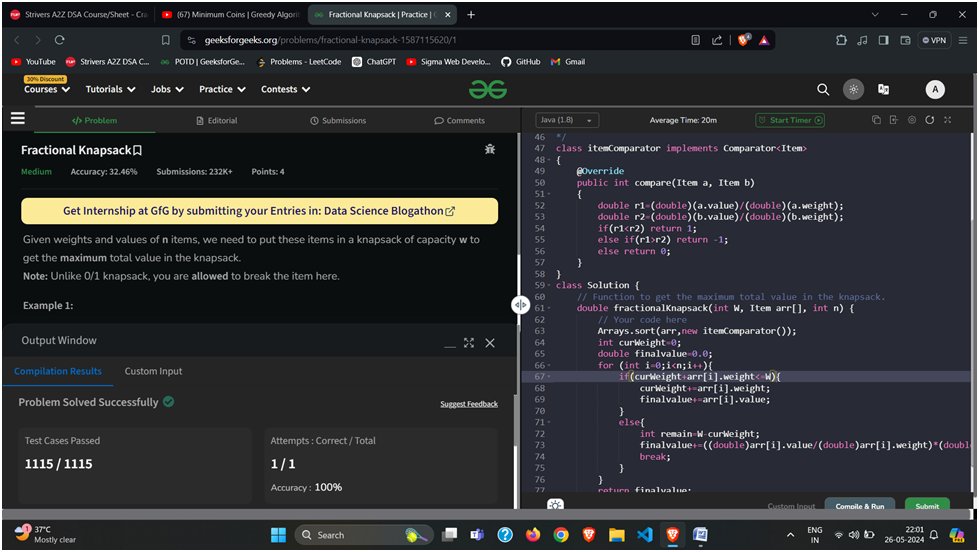Select the Compilation Results tab

(x=57, y=371)
